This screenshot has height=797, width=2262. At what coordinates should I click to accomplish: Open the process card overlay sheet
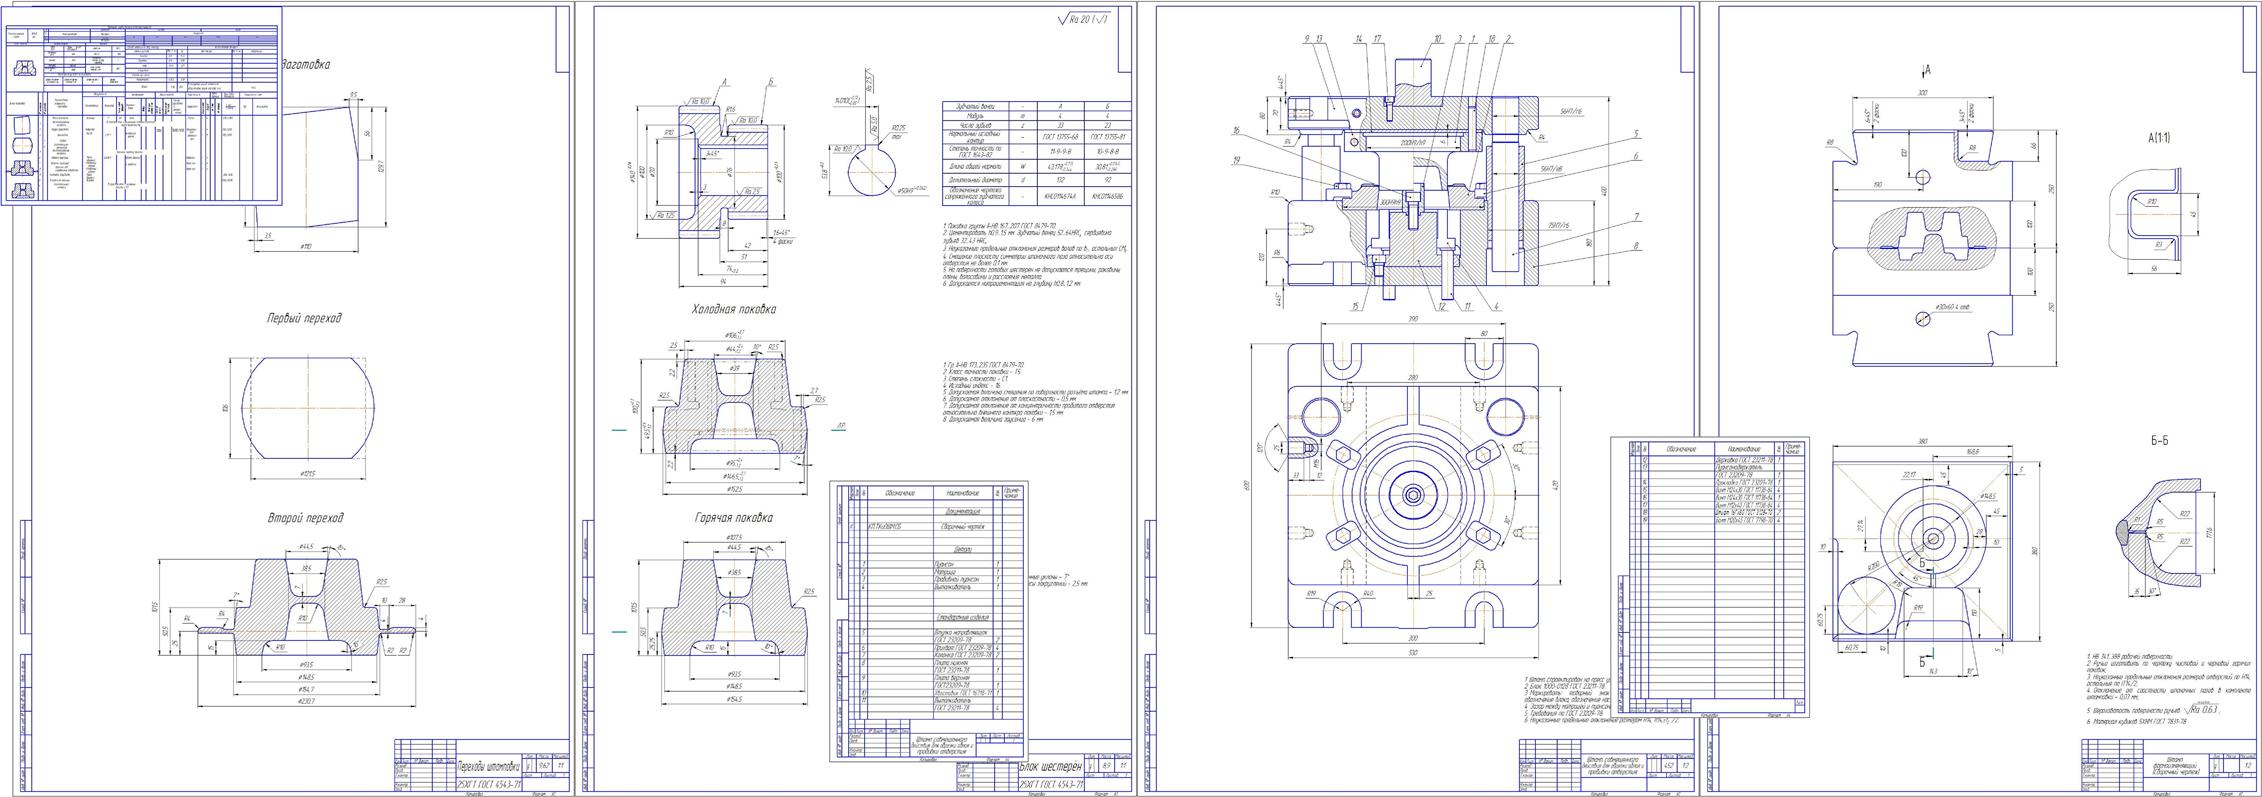(142, 106)
